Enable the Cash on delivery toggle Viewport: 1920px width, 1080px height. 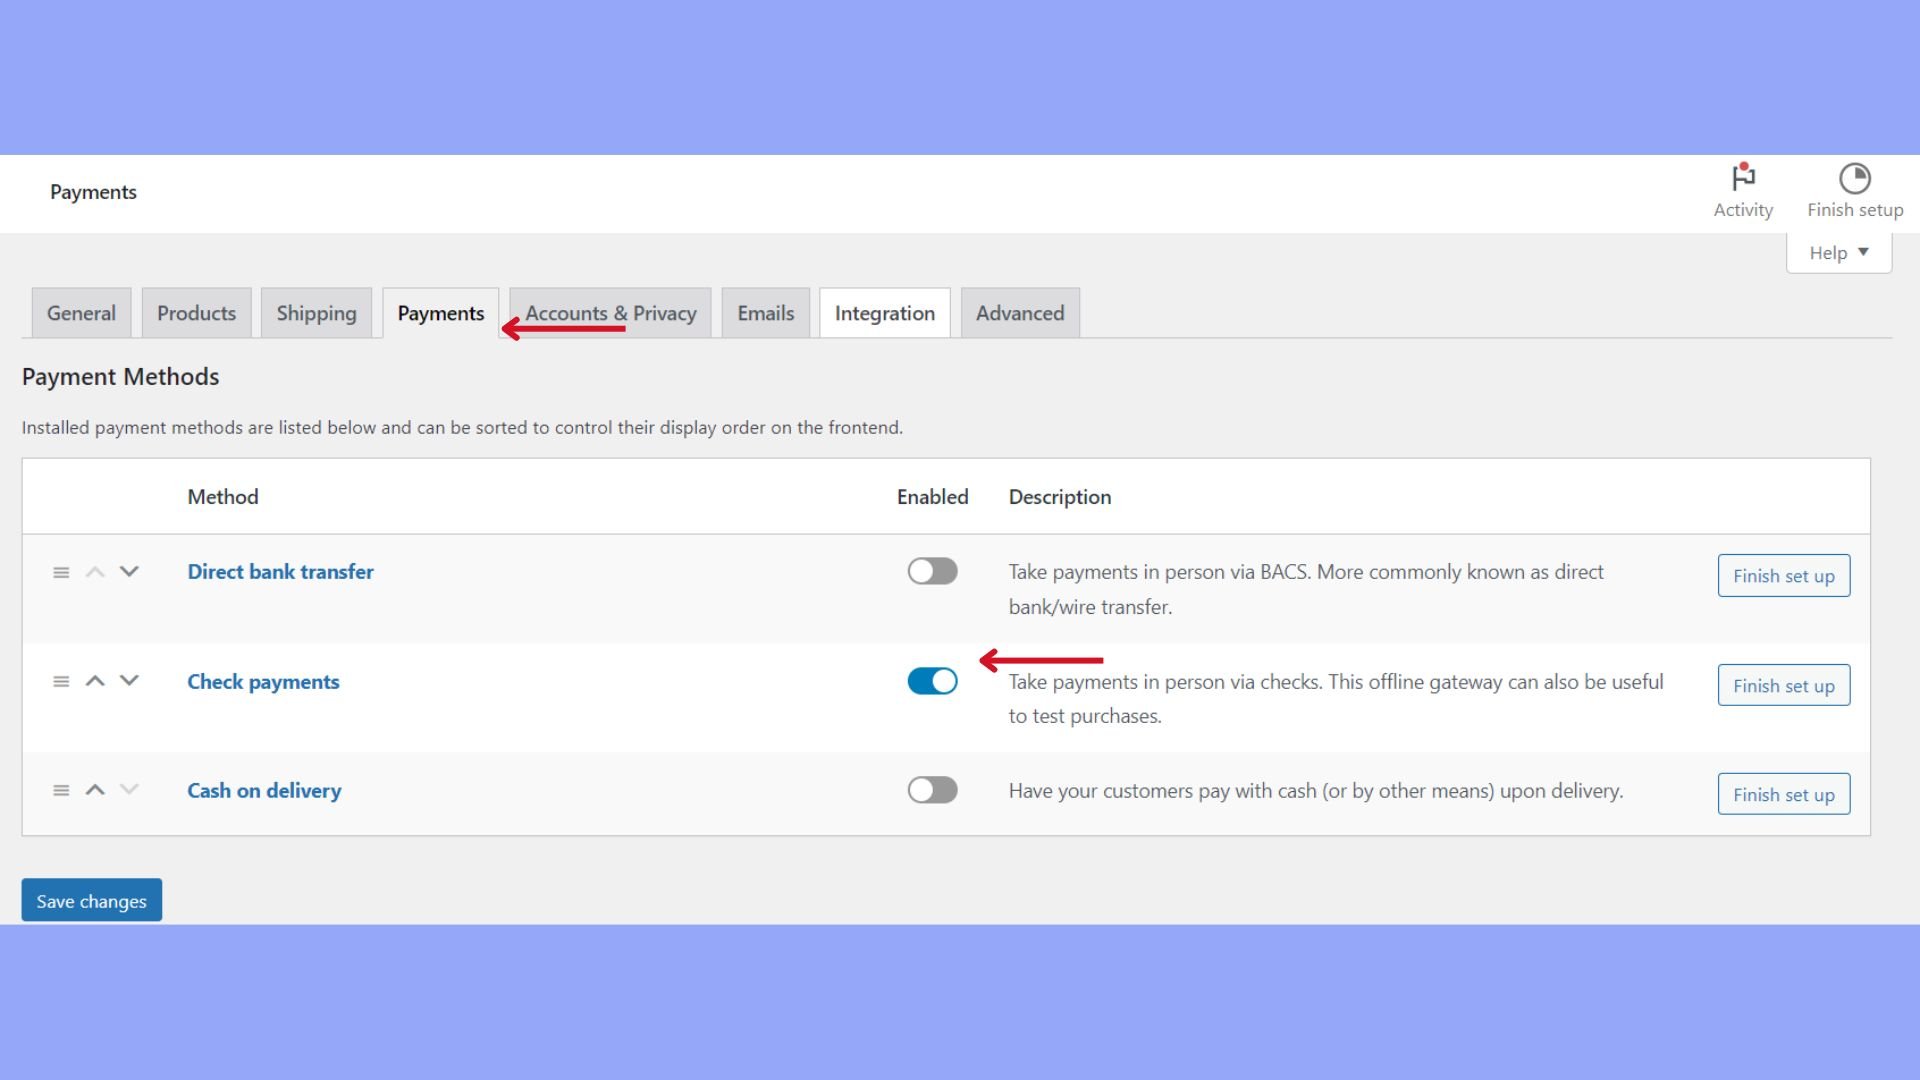932,790
